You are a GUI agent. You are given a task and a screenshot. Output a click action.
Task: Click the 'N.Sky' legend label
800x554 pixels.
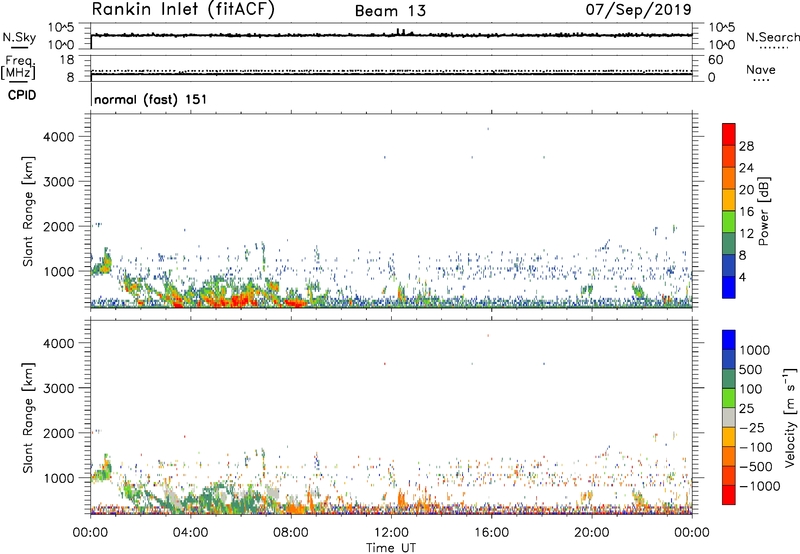pos(19,37)
